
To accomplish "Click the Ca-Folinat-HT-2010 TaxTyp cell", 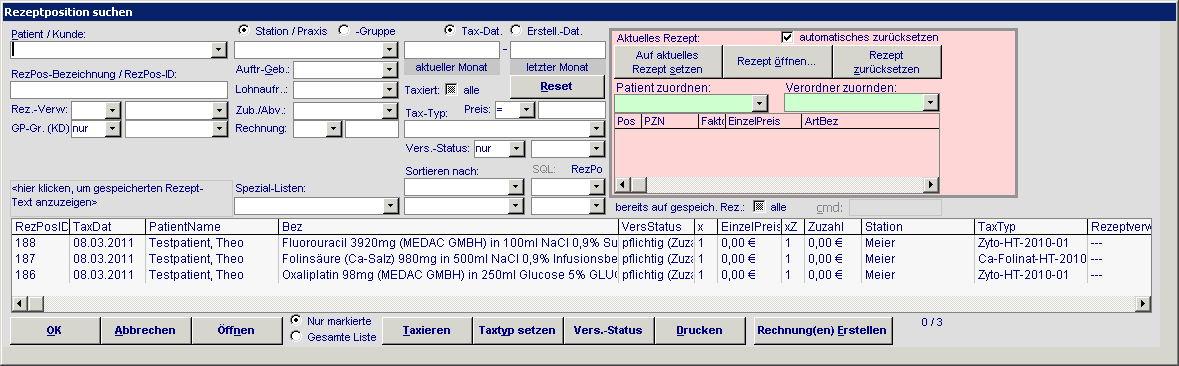I will (1031, 259).
